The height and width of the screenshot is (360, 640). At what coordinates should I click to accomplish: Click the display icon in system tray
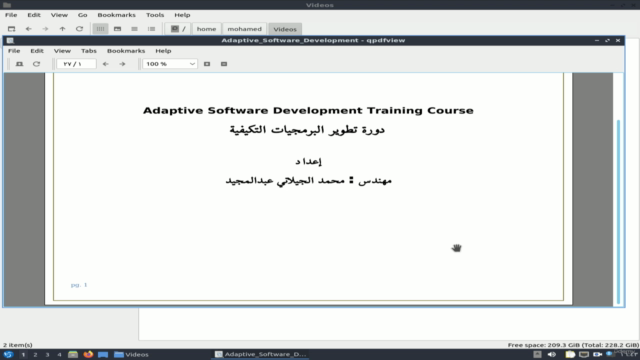tap(584, 354)
